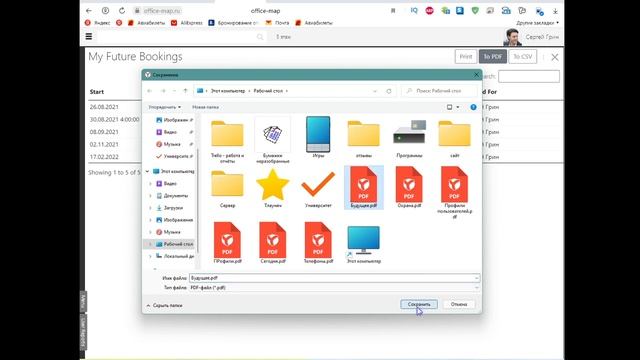Click the red ABP extension icon

[x=429, y=11]
